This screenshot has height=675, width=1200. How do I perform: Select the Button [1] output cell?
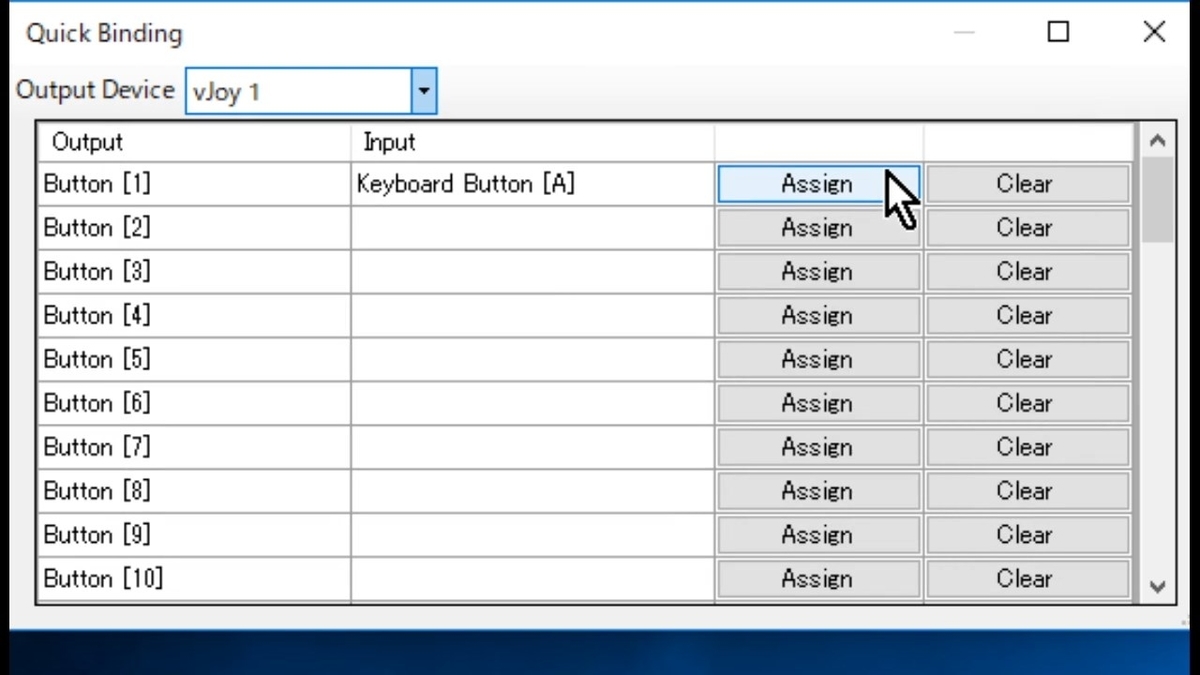click(x=194, y=184)
